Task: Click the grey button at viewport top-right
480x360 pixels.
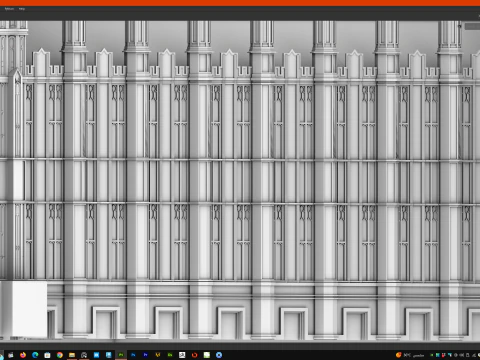Action: click(x=472, y=26)
